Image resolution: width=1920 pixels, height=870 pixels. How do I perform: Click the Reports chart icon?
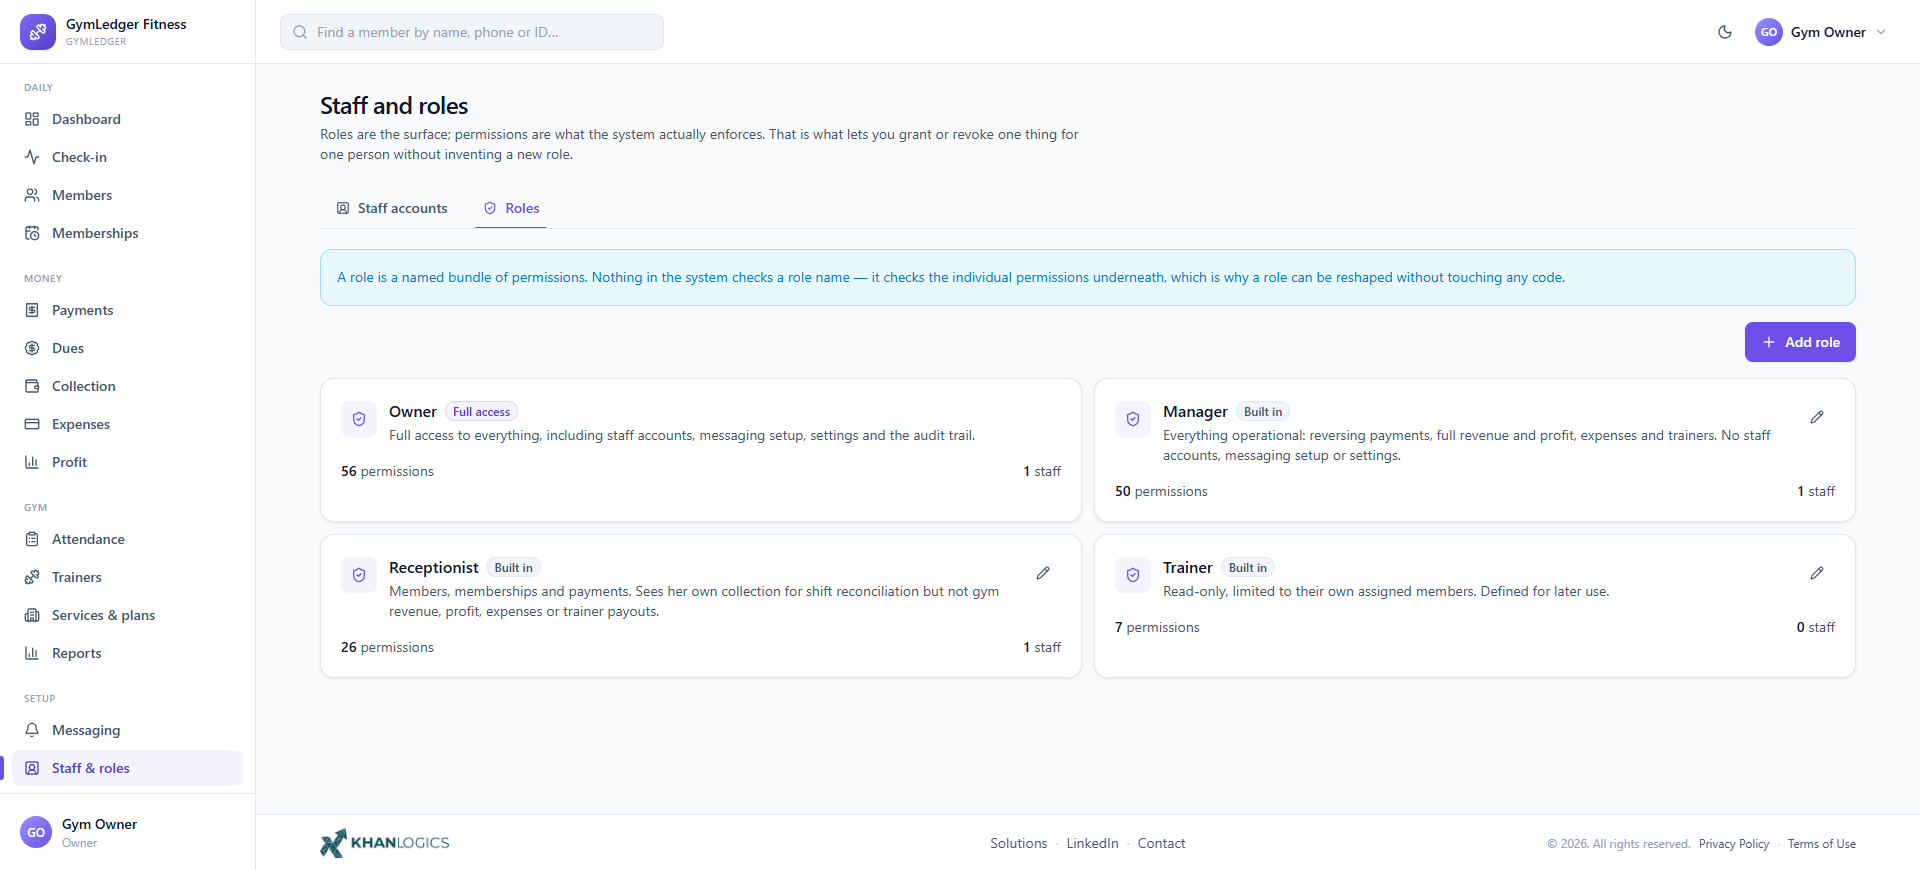pyautogui.click(x=32, y=653)
